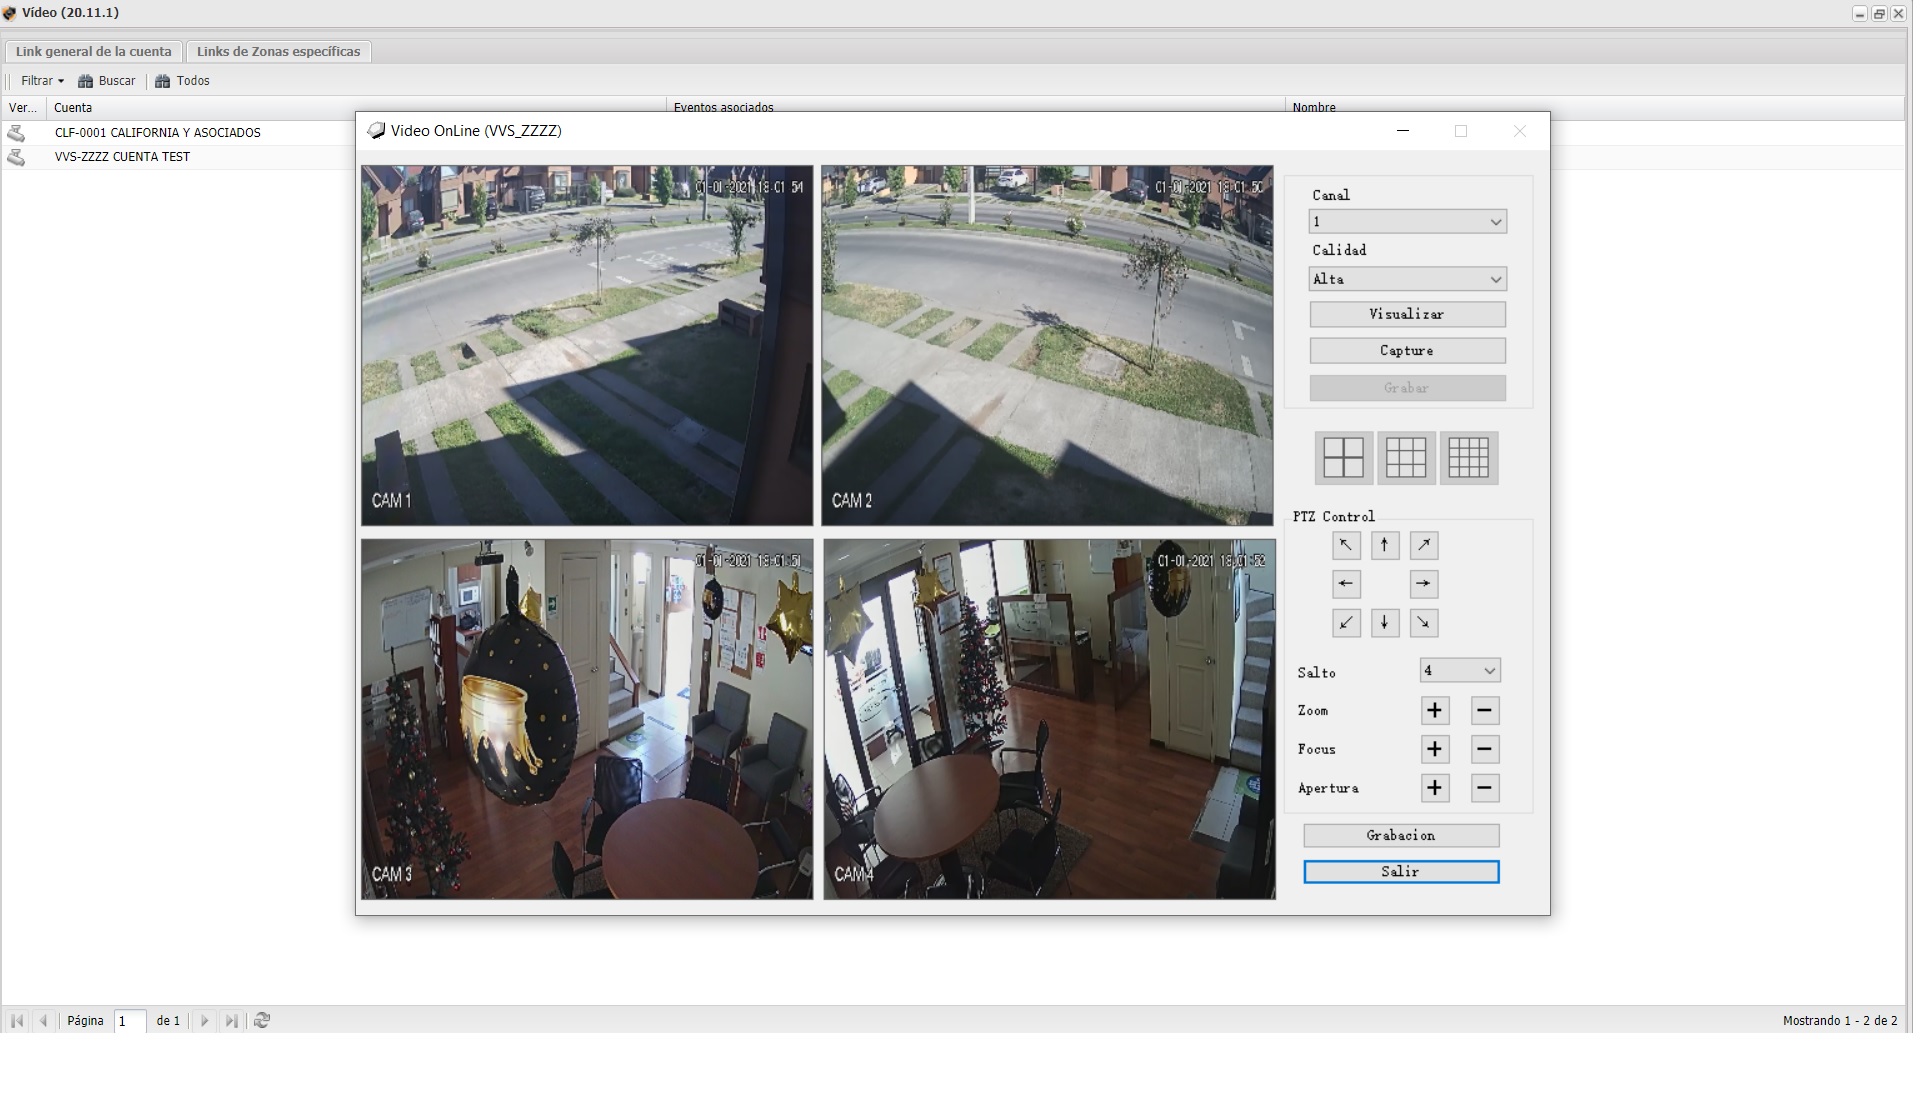Click camera icon for CLF-0001 CALIFORNIA row
The image size is (1928, 1096).
(x=16, y=133)
